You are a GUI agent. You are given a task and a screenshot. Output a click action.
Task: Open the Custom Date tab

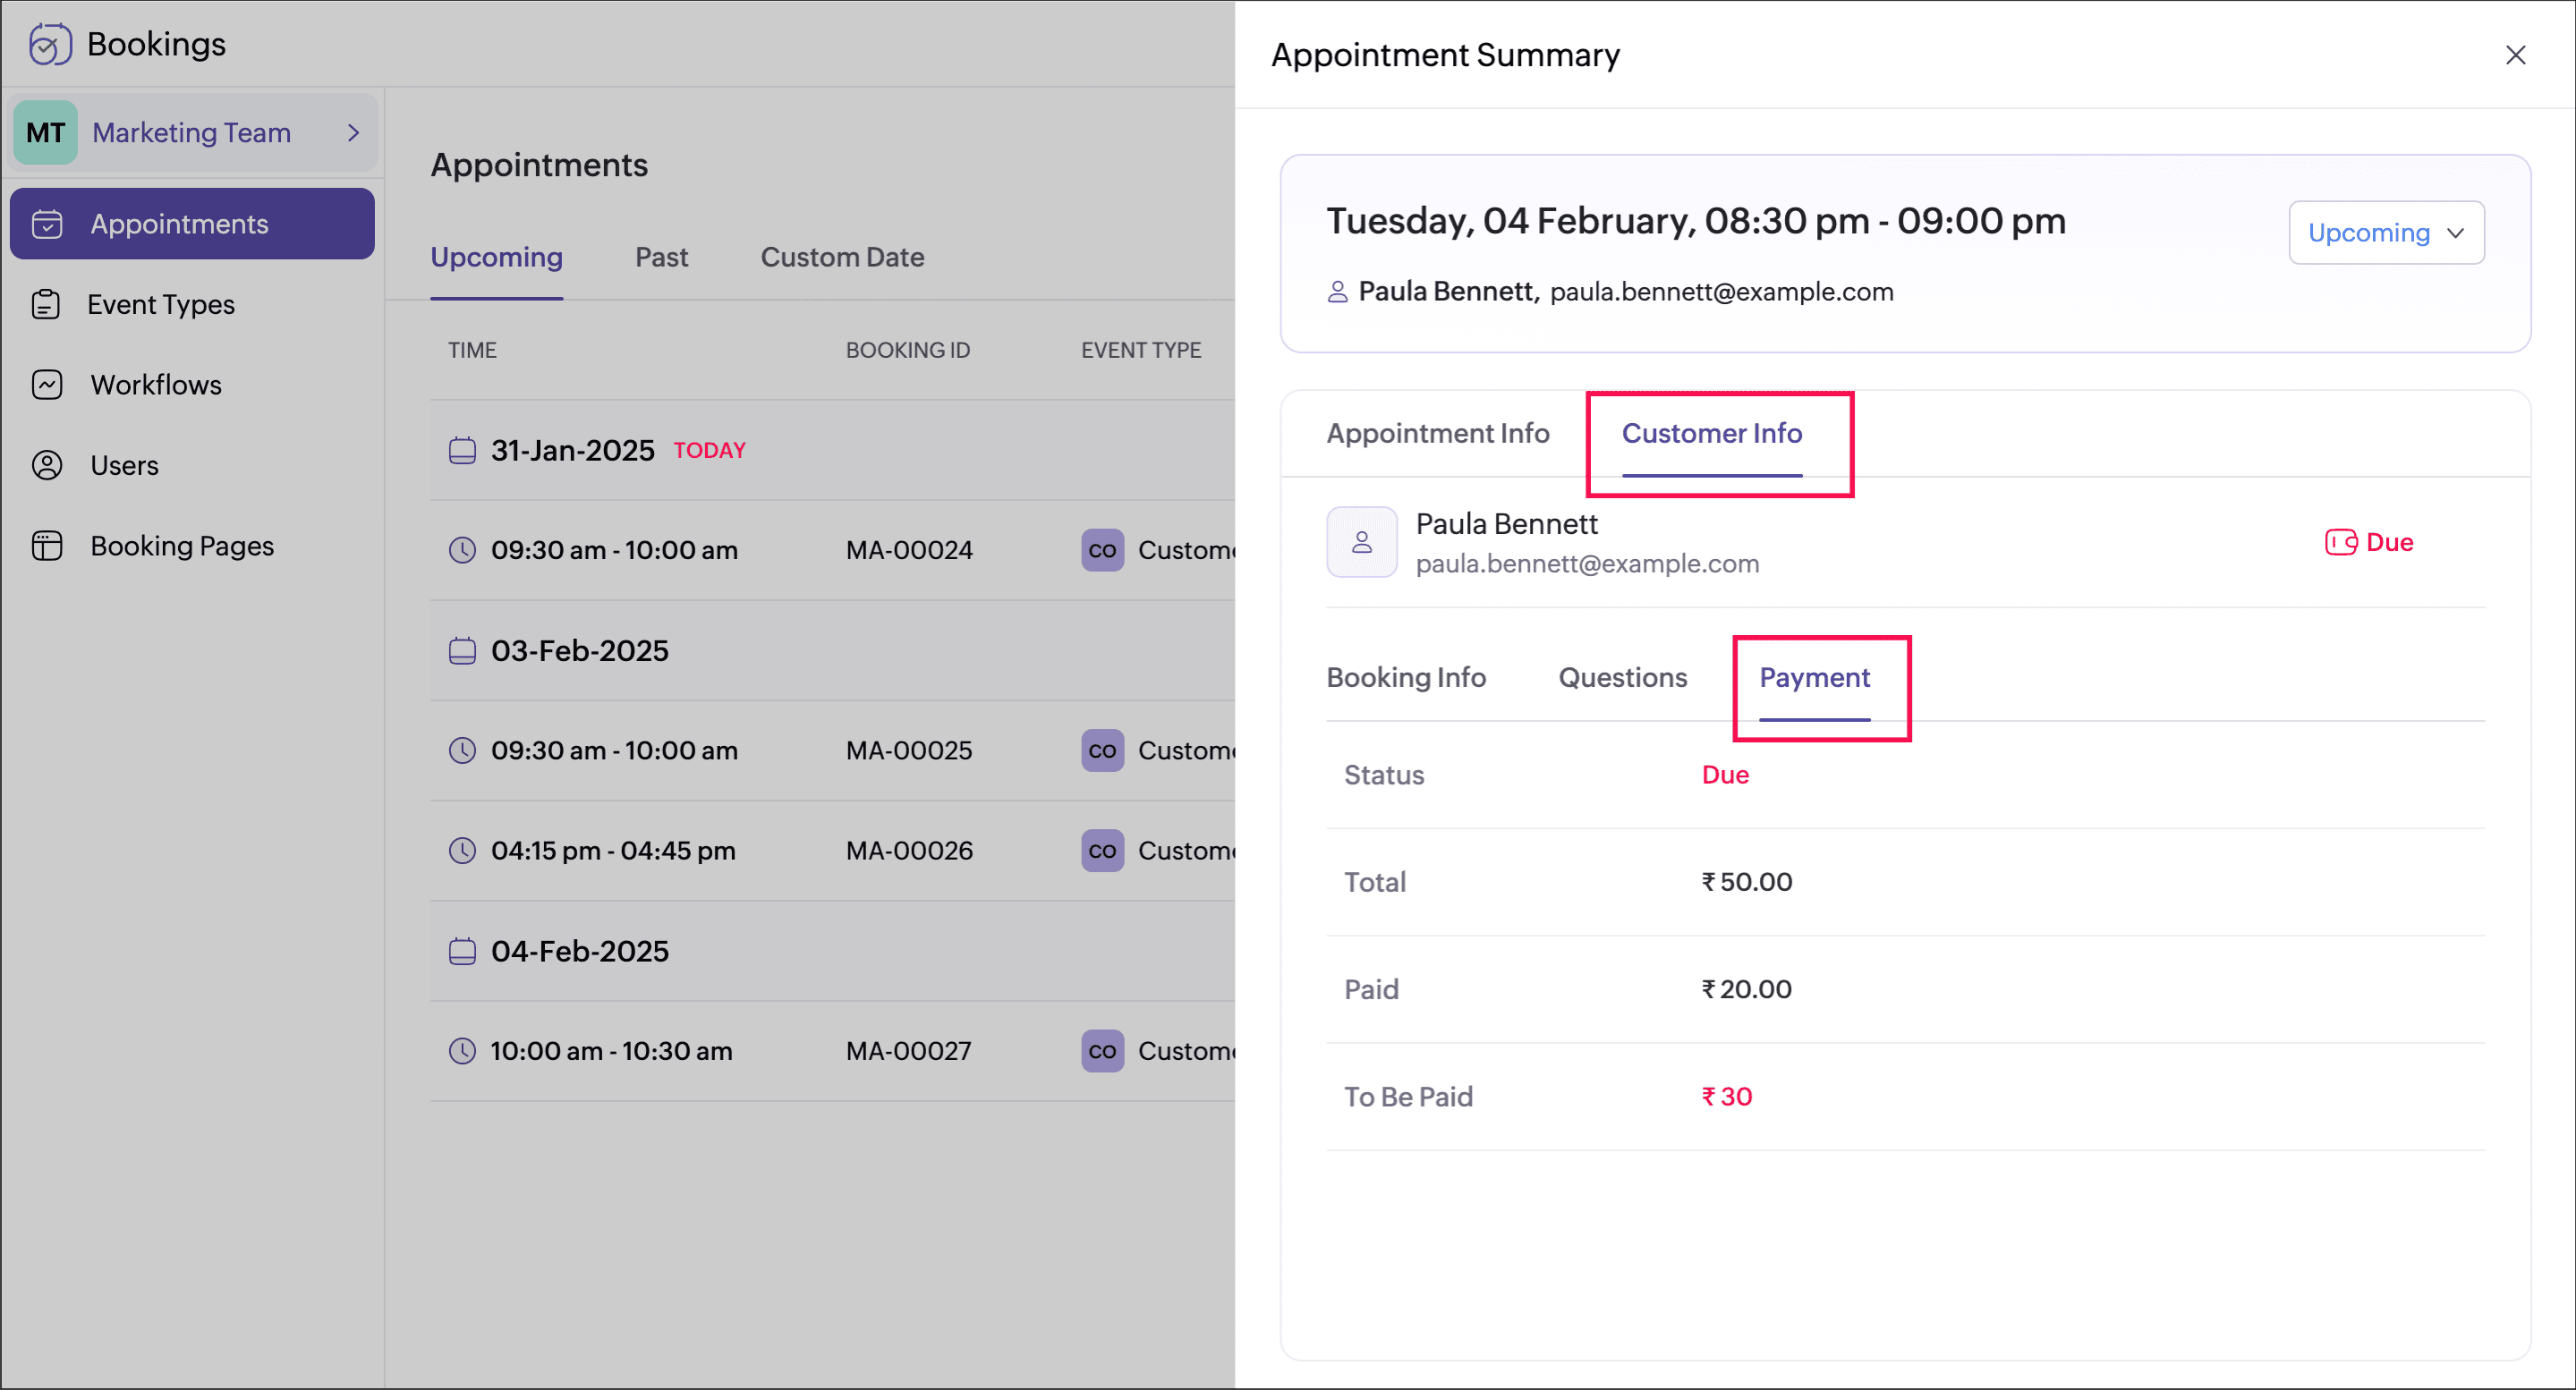coord(842,257)
